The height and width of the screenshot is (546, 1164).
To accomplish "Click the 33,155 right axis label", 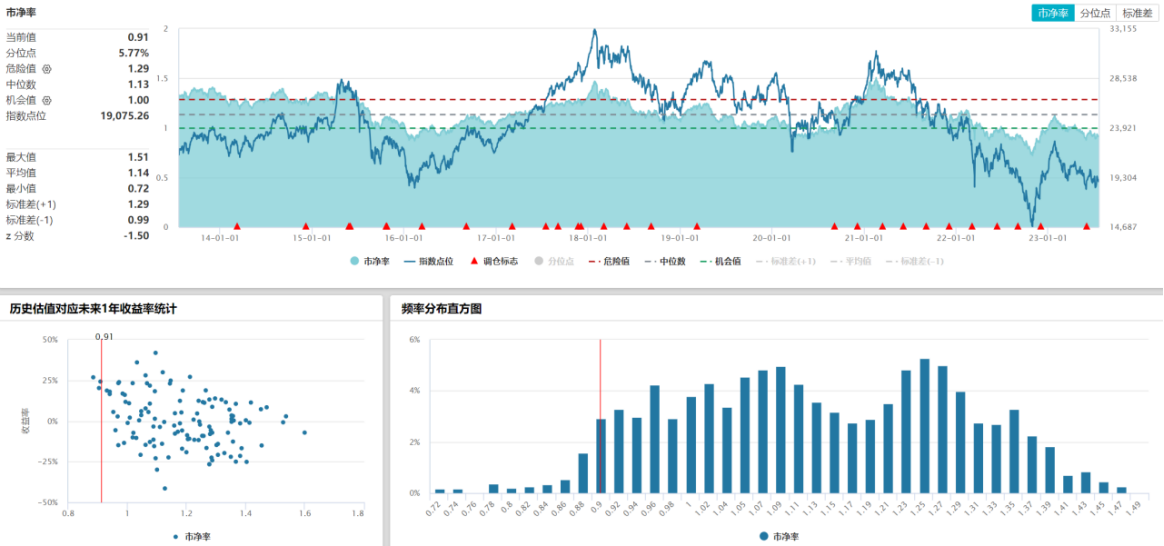I will pos(1122,29).
